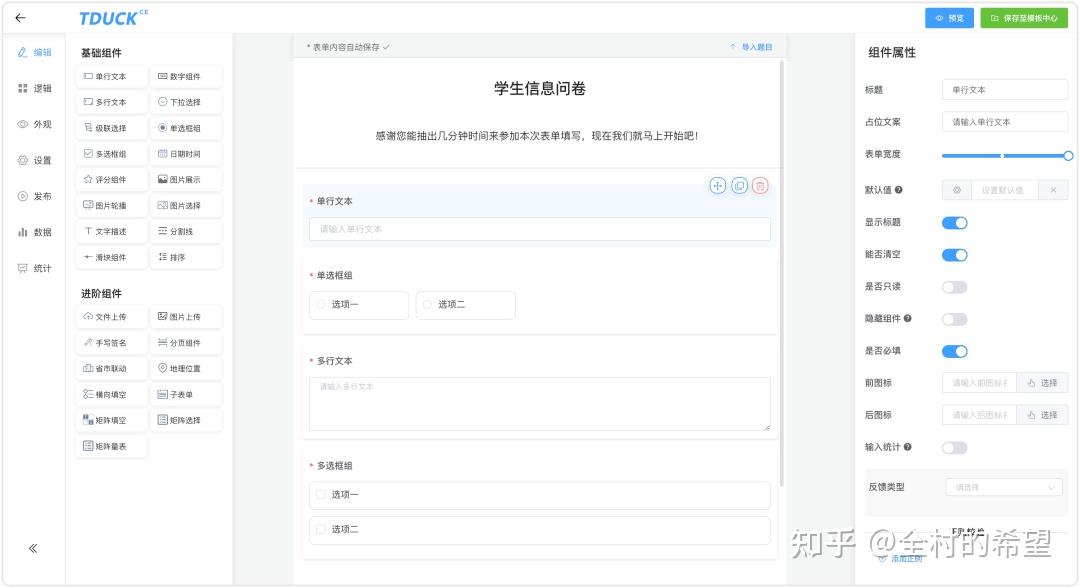
Task: Add a 手写签名 component
Action: tap(112, 343)
